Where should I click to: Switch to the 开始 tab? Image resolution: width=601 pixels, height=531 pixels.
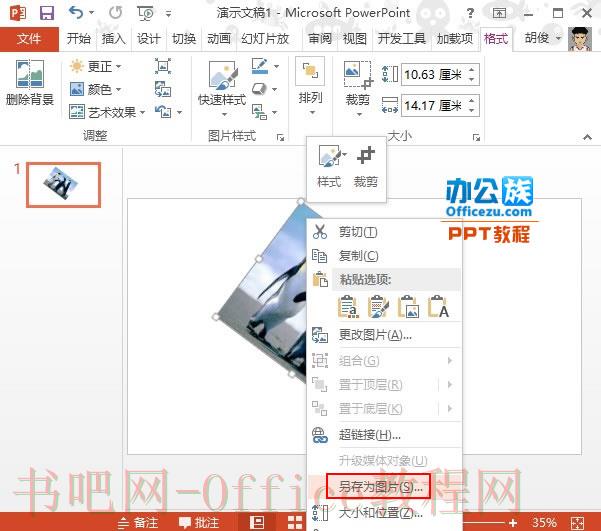[79, 39]
